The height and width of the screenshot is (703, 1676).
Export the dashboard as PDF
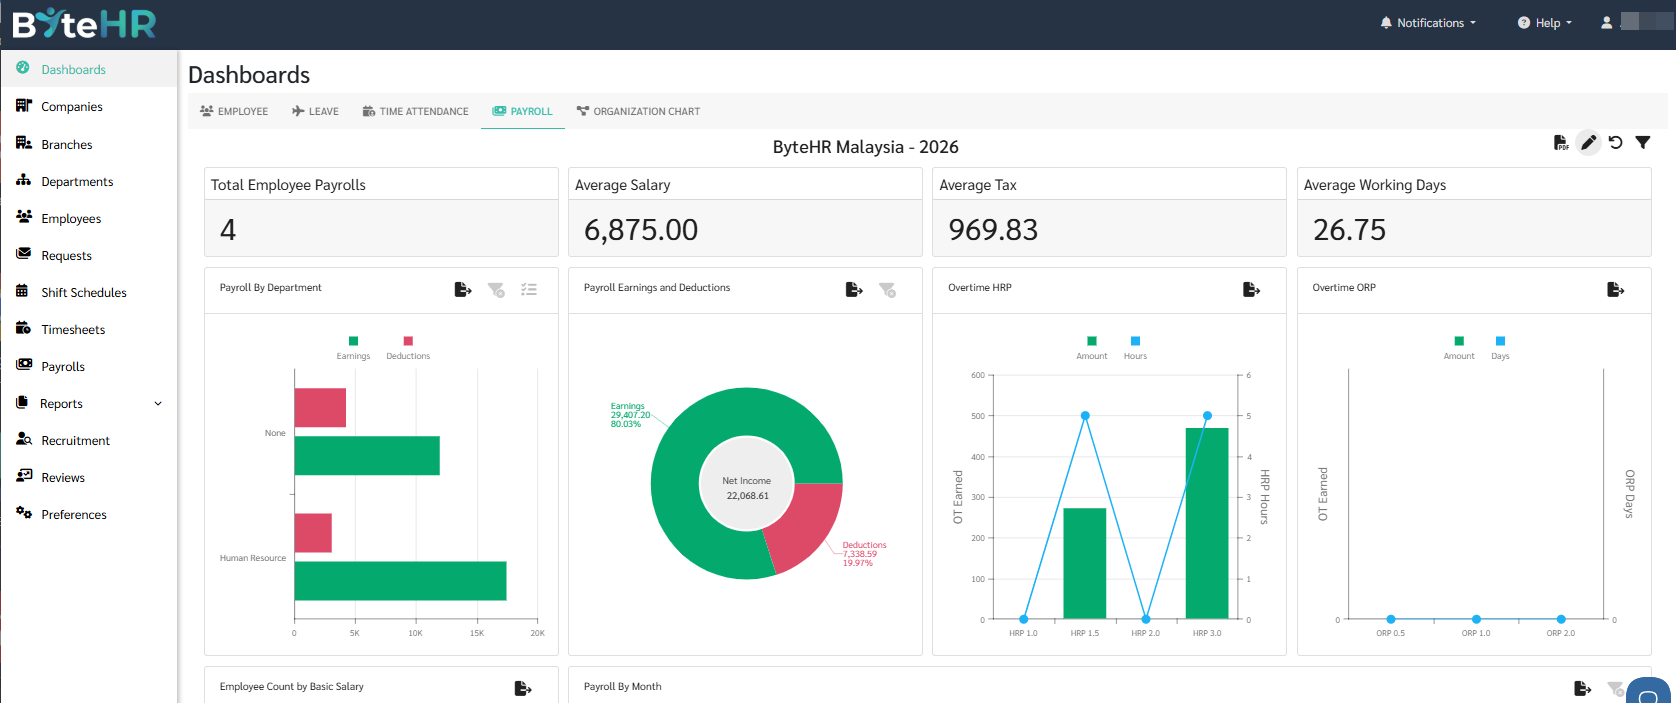(x=1561, y=143)
